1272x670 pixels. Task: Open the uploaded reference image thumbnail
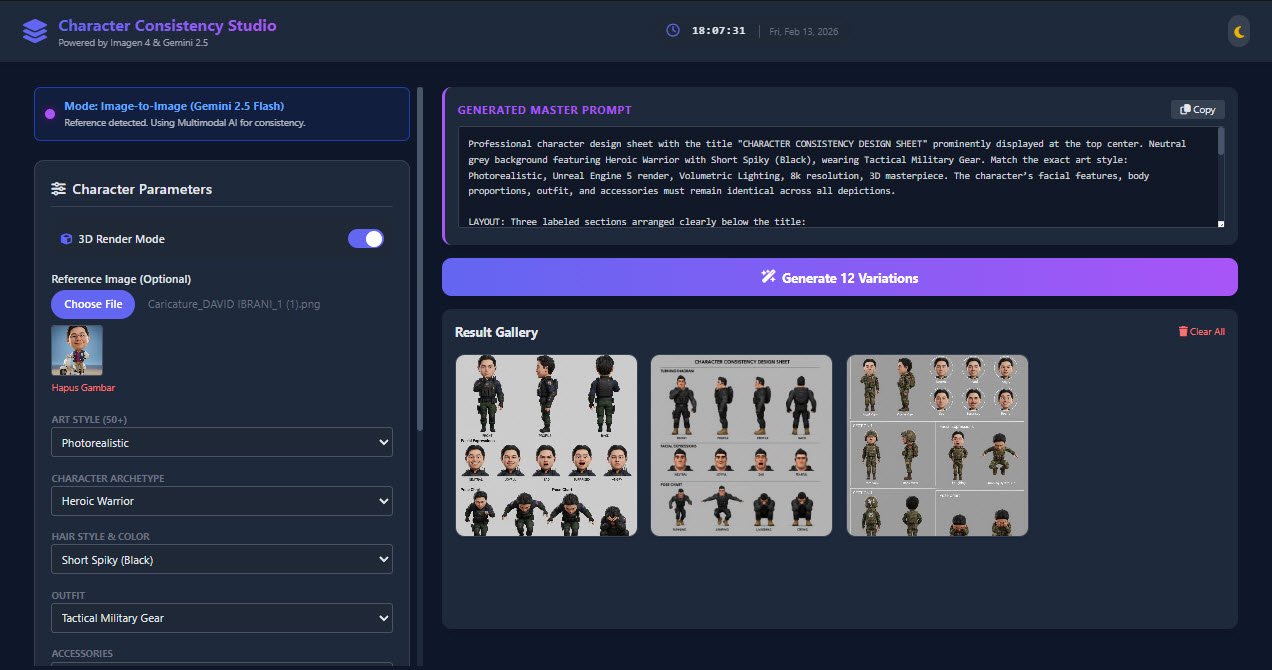[x=77, y=350]
